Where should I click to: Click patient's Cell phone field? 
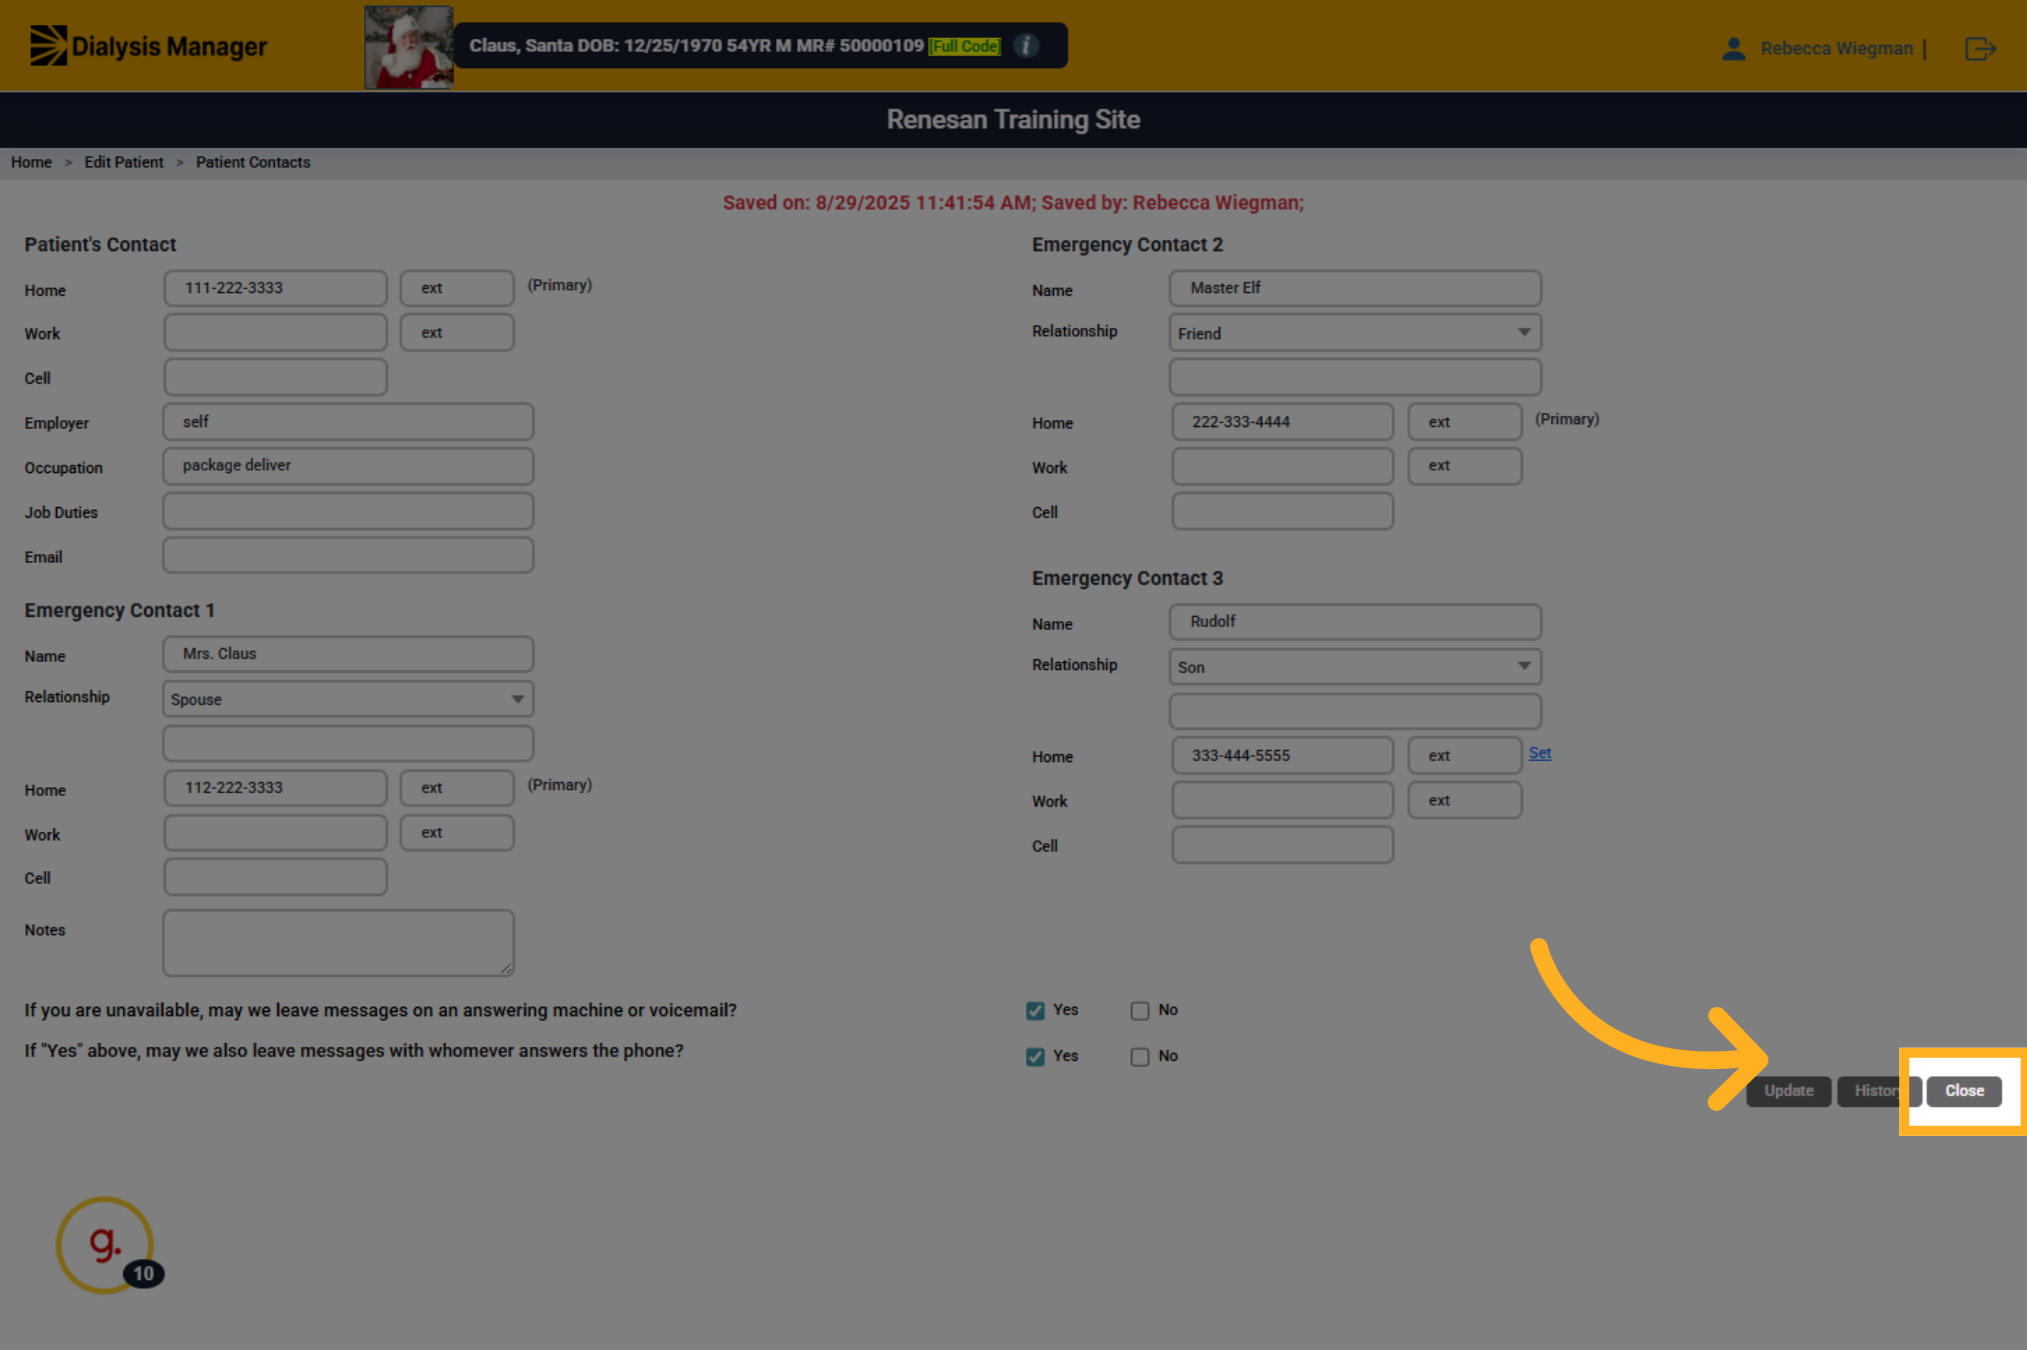point(275,377)
